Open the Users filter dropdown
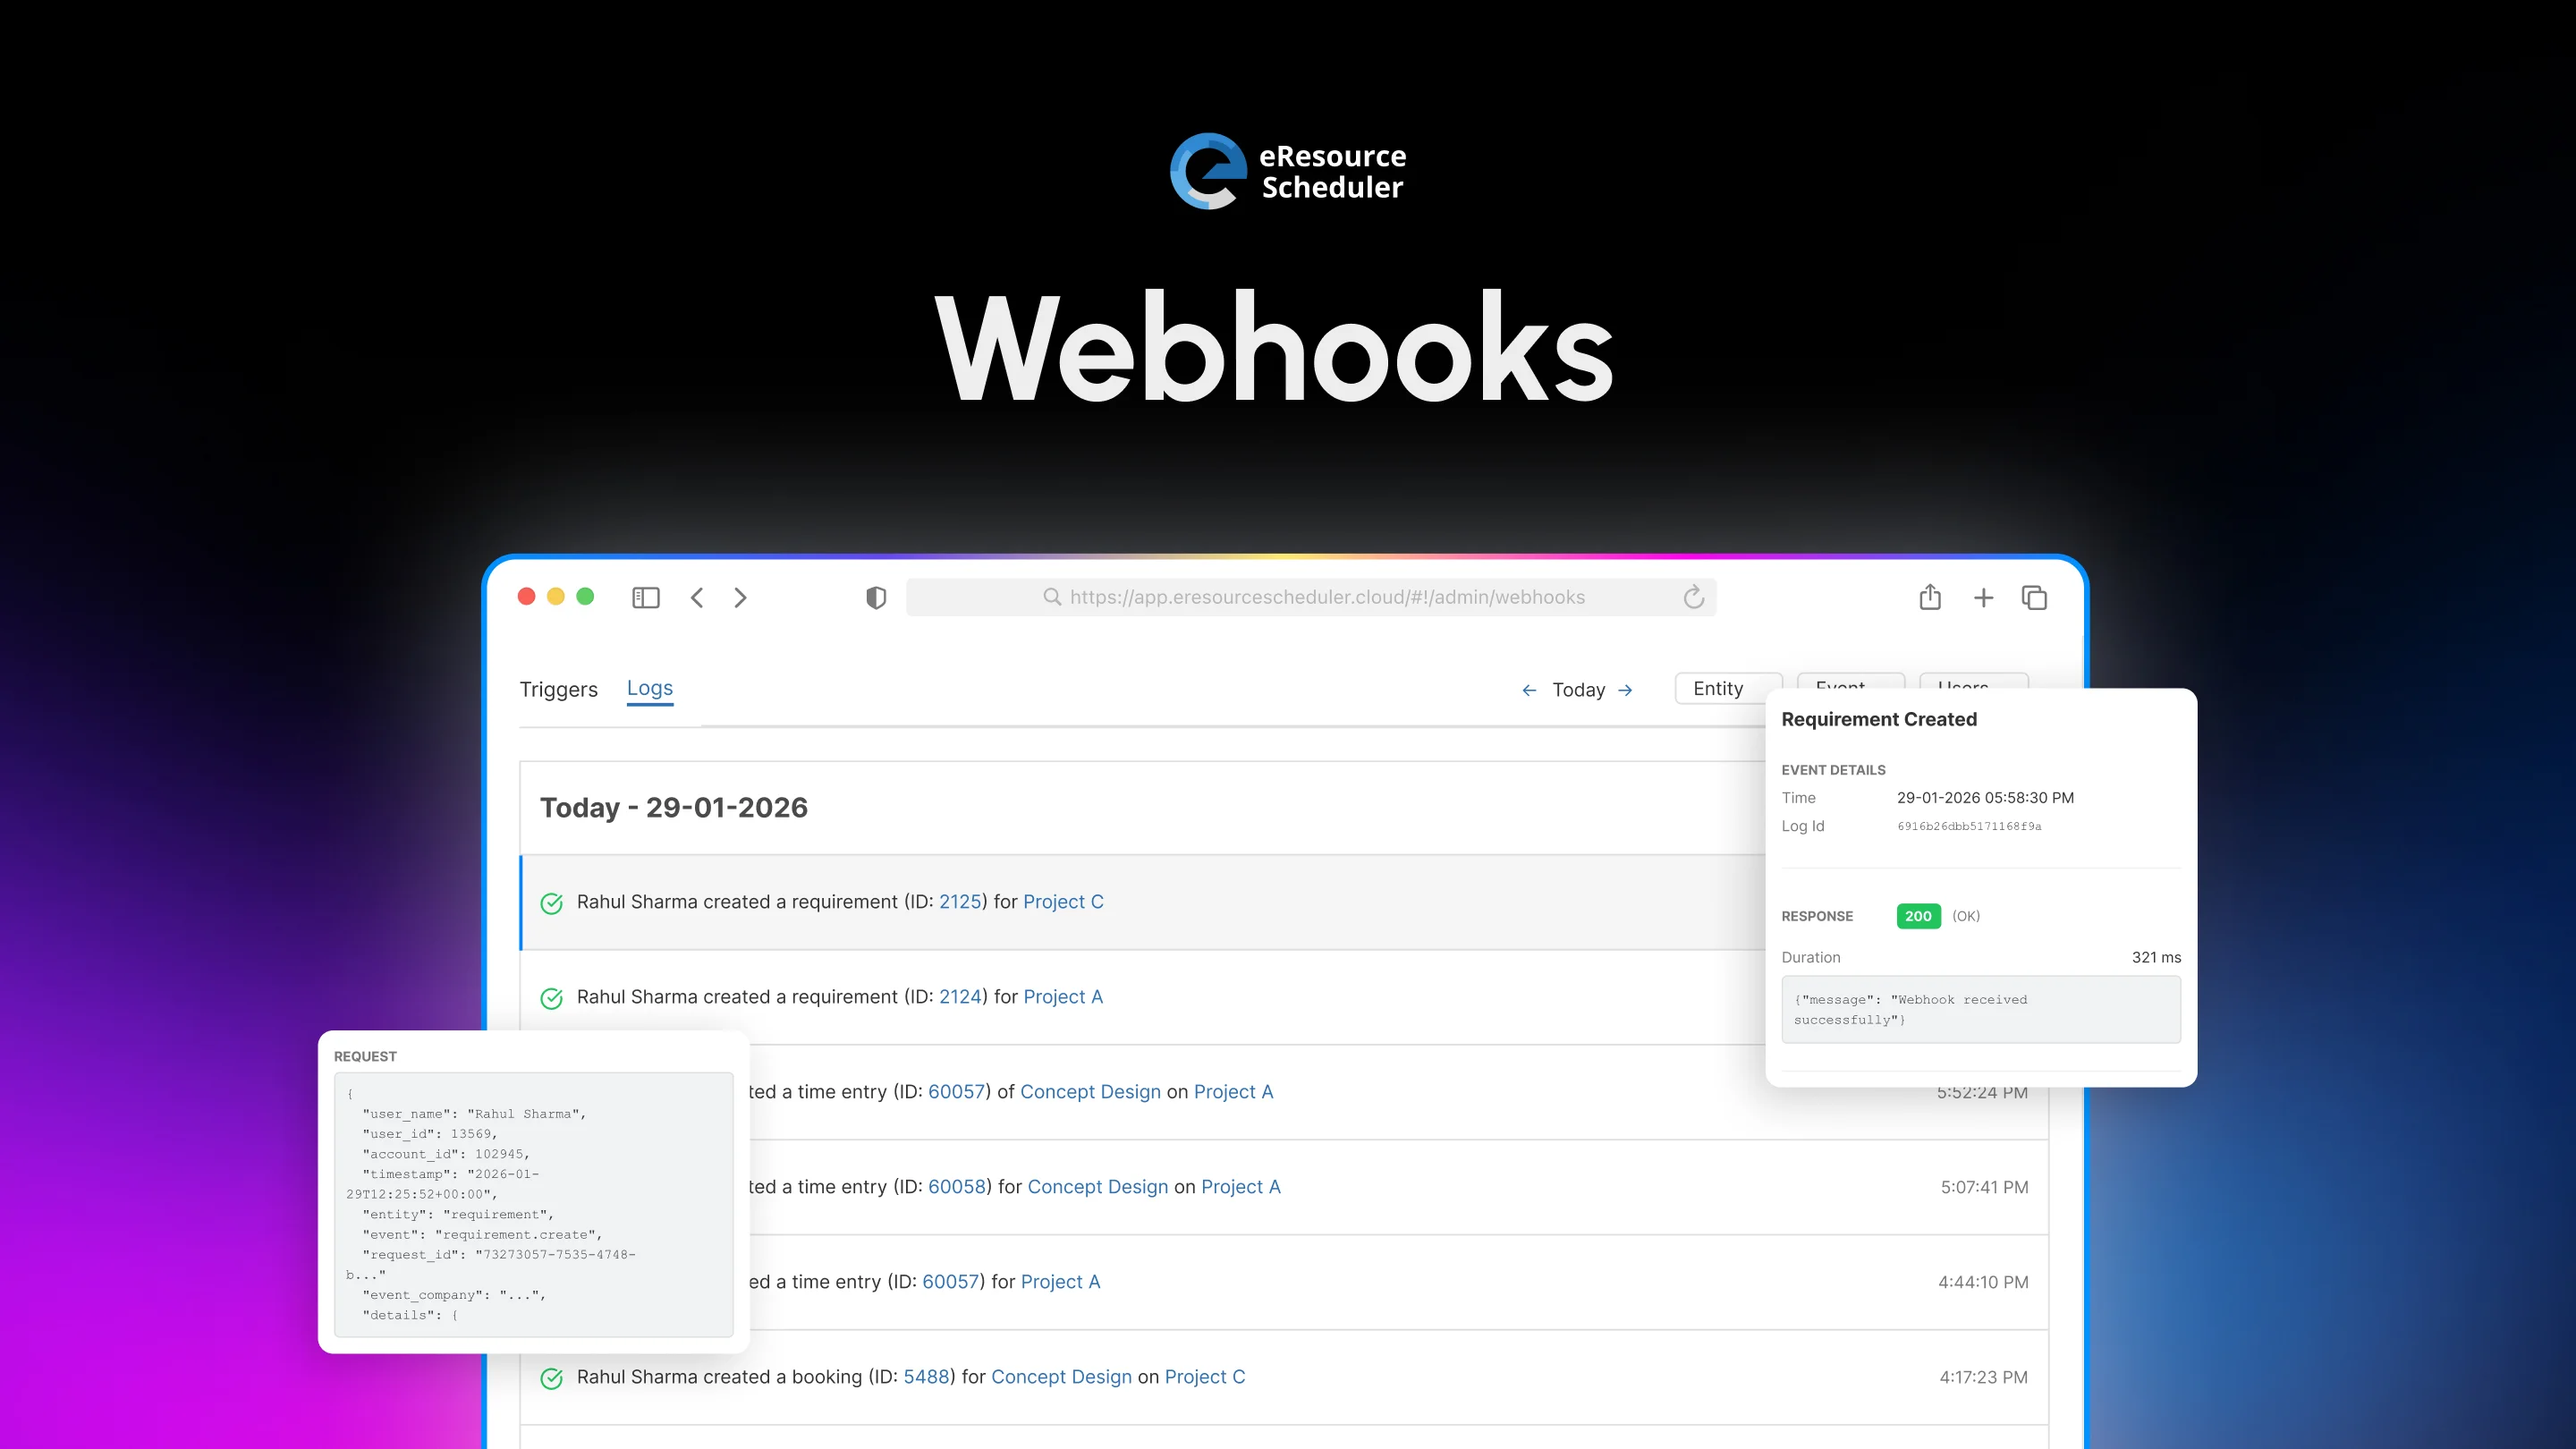Image resolution: width=2576 pixels, height=1449 pixels. (1972, 680)
